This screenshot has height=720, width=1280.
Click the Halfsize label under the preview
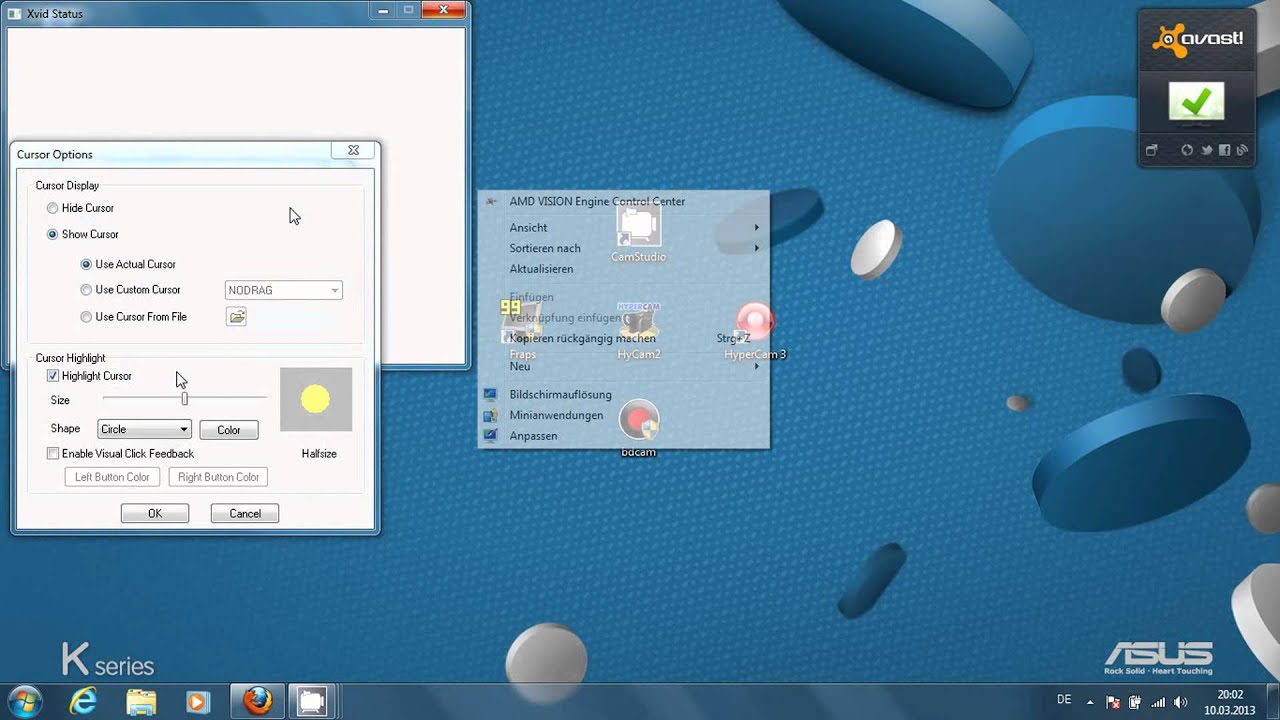pyautogui.click(x=319, y=454)
